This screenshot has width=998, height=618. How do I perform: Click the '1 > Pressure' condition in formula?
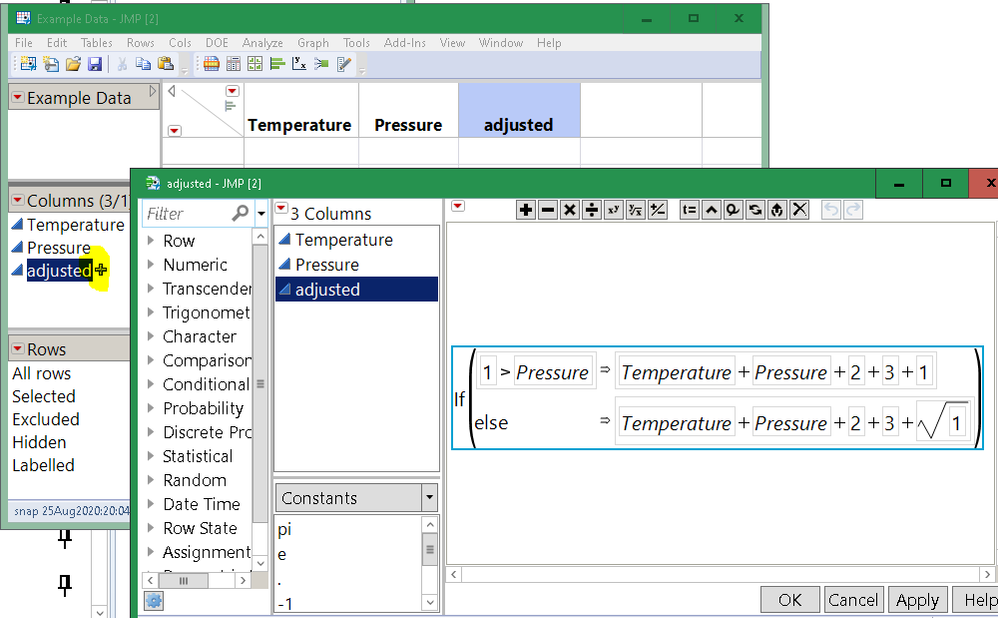535,372
